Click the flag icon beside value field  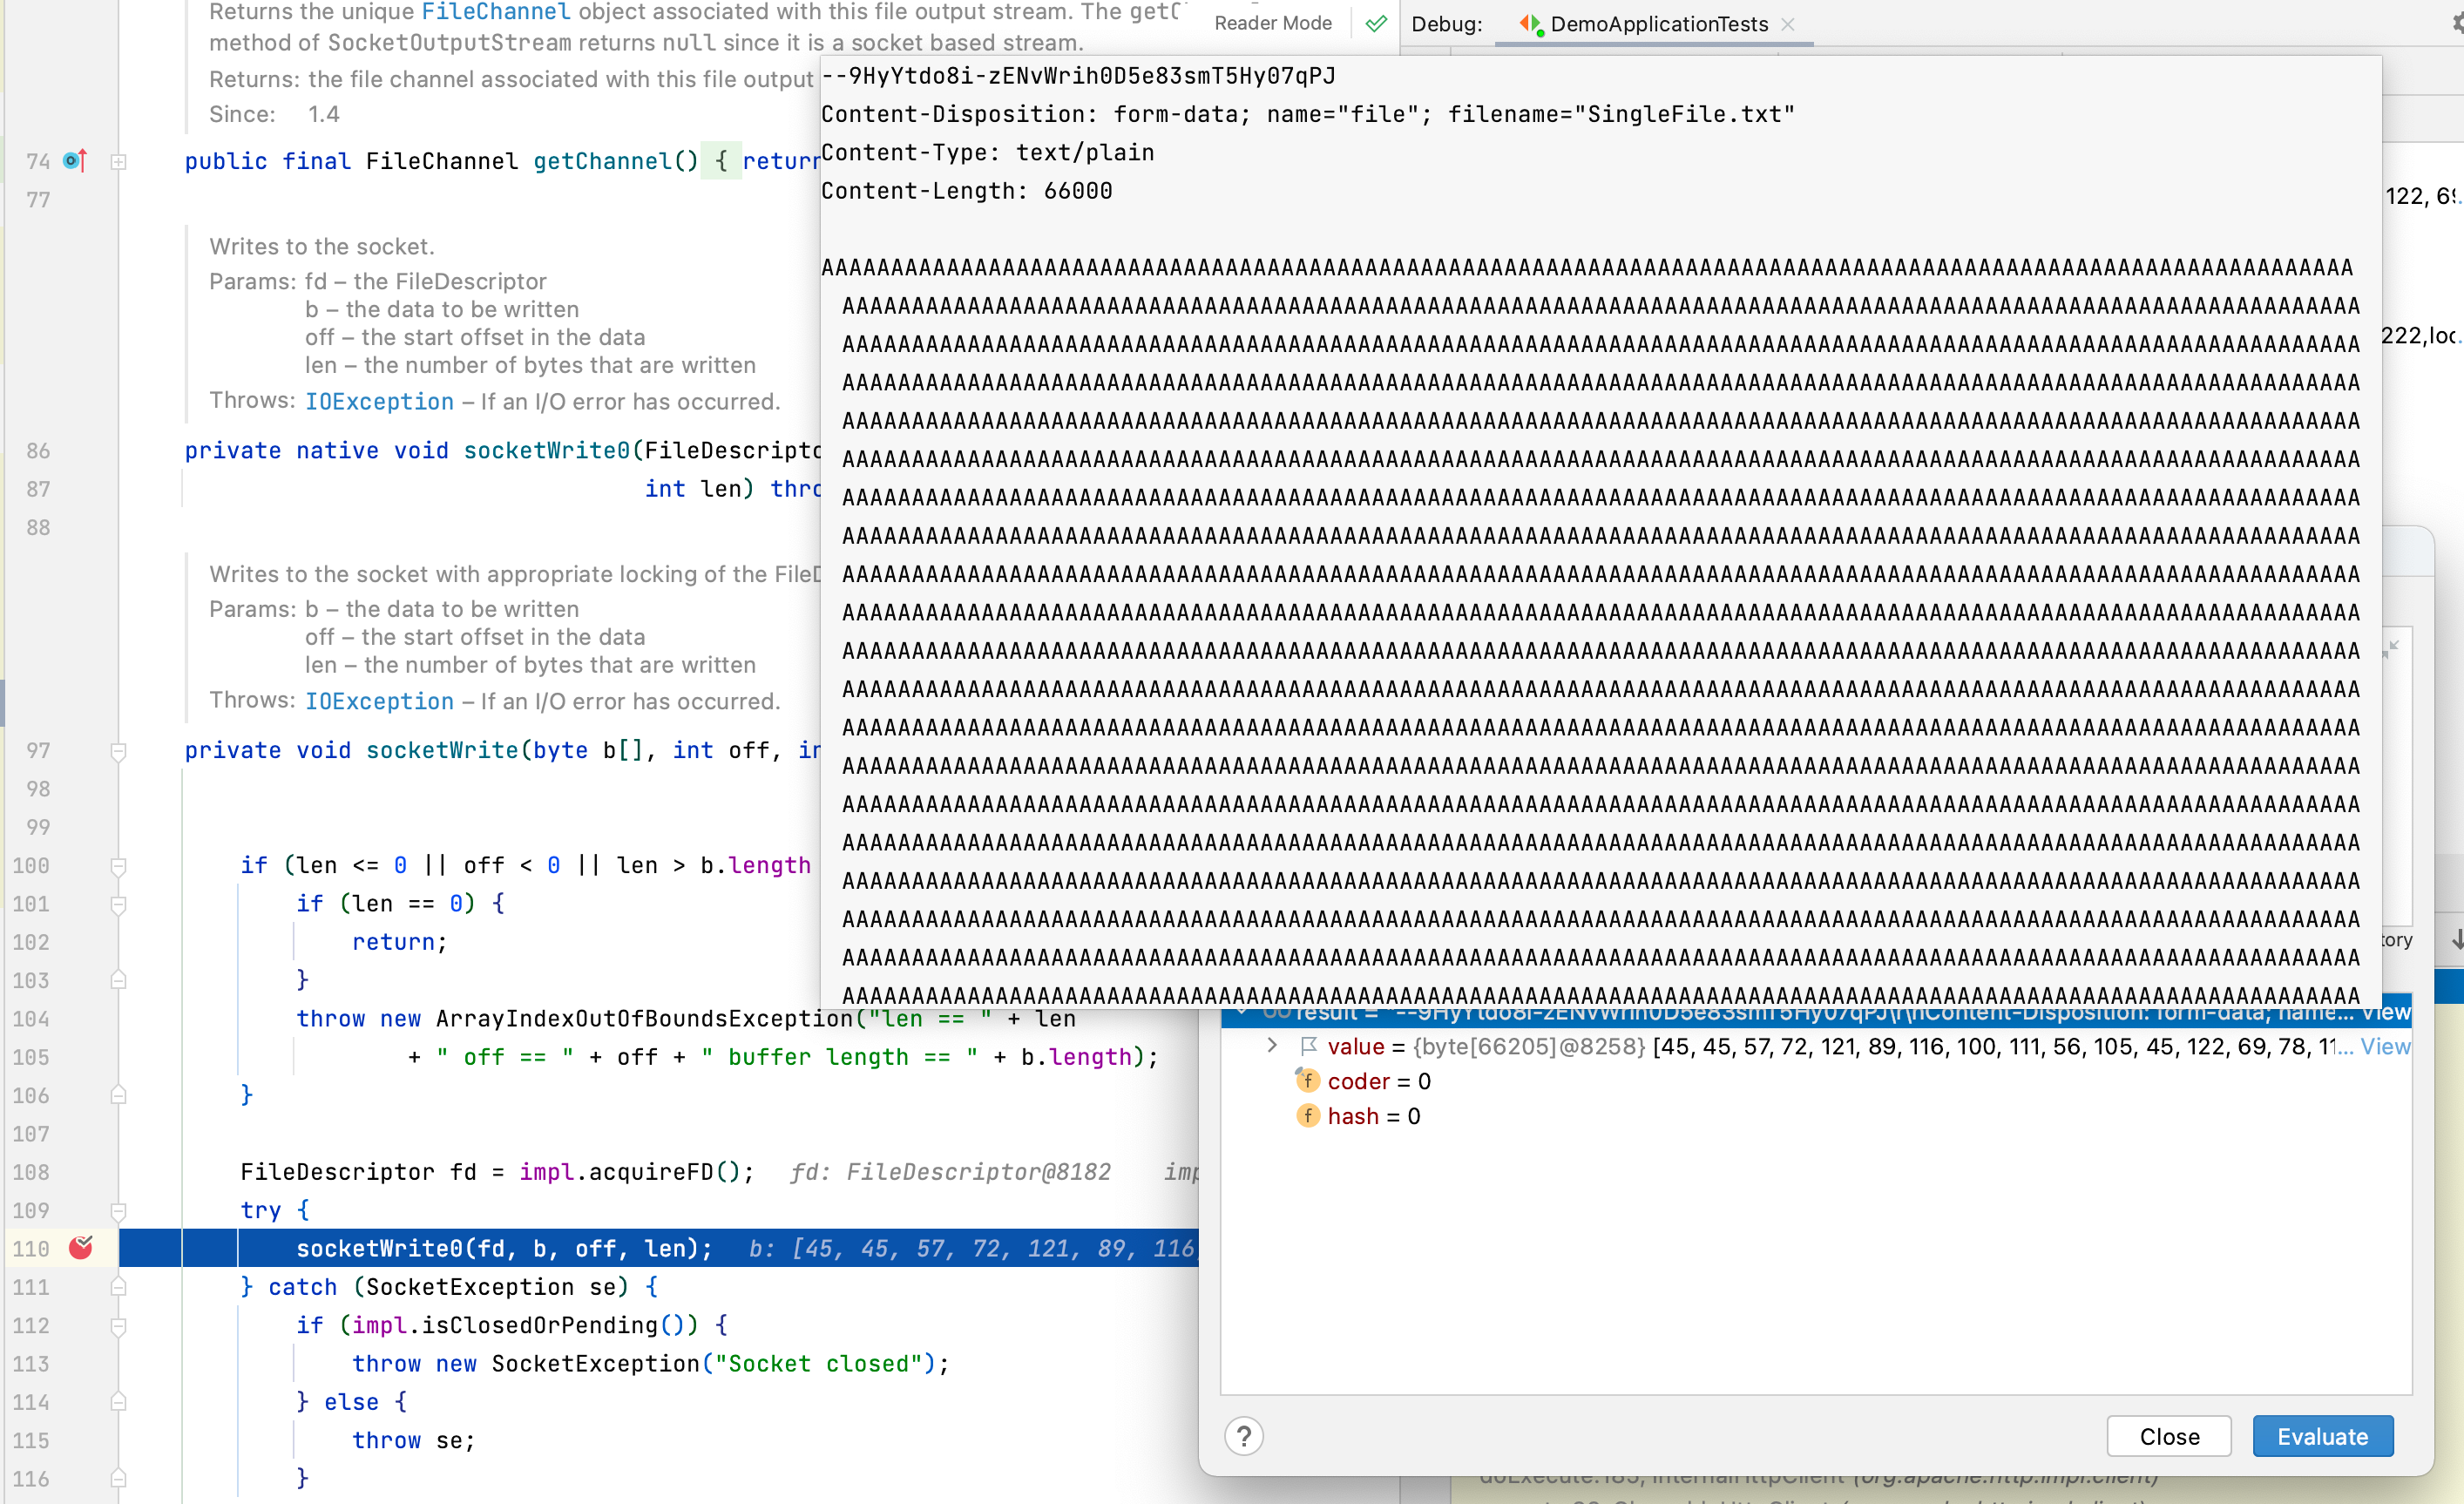point(1308,1046)
